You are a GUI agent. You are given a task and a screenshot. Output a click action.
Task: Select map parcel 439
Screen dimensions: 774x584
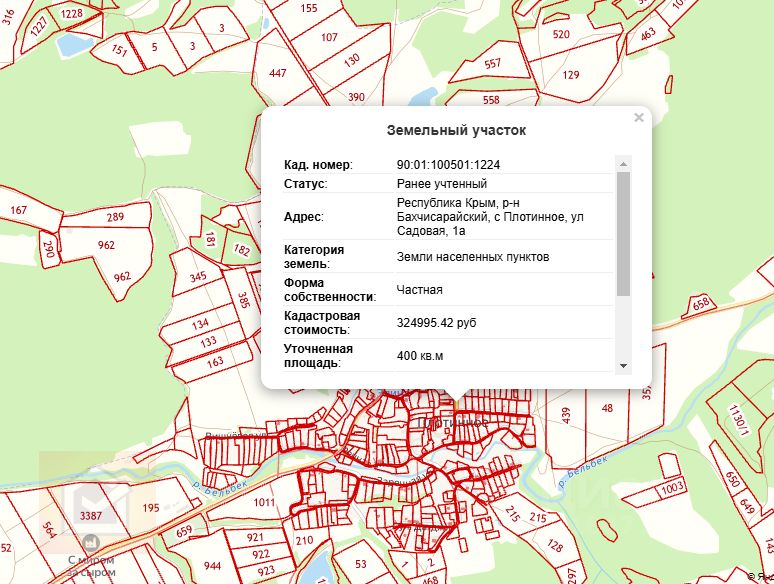(566, 415)
